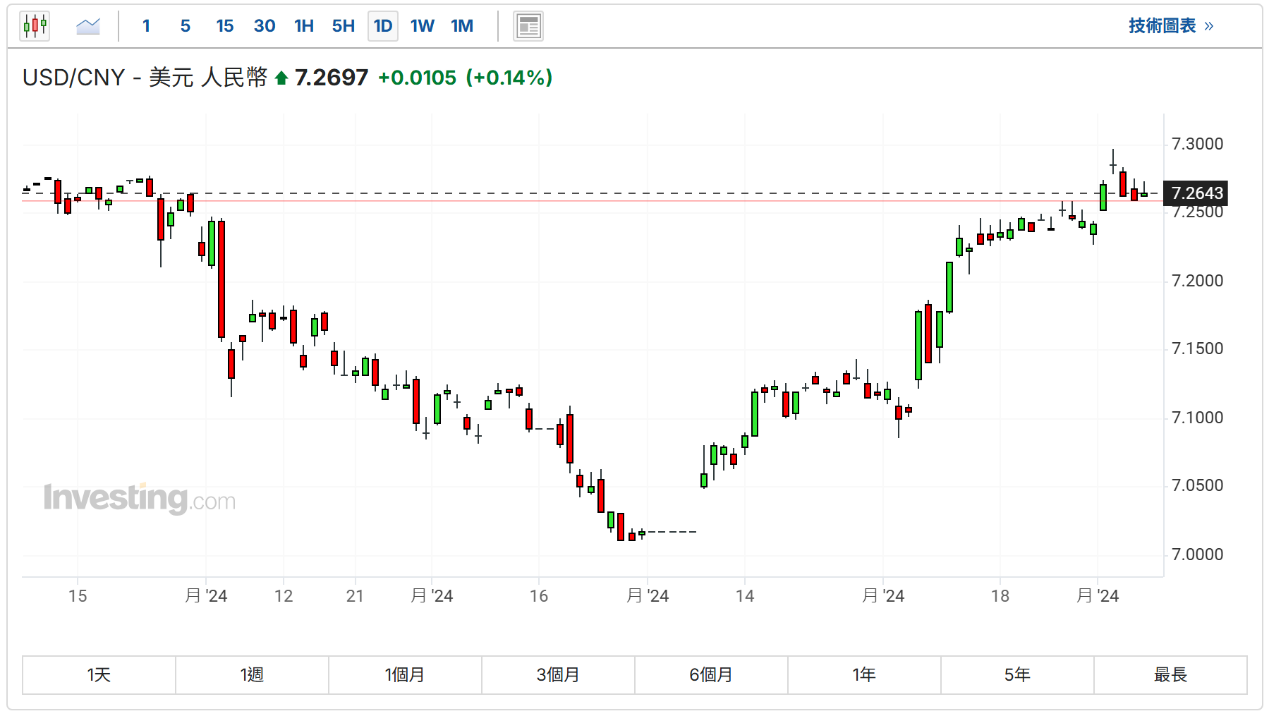
Task: Switch to the area chart icon
Action: [88, 26]
